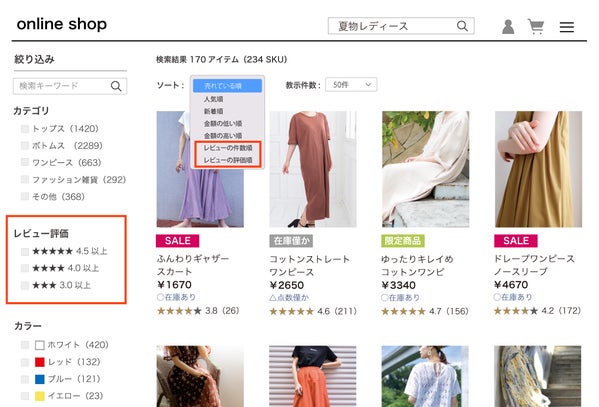Click the sidebar keyword search magnifier
Viewport: 599px width, 407px height.
point(116,86)
